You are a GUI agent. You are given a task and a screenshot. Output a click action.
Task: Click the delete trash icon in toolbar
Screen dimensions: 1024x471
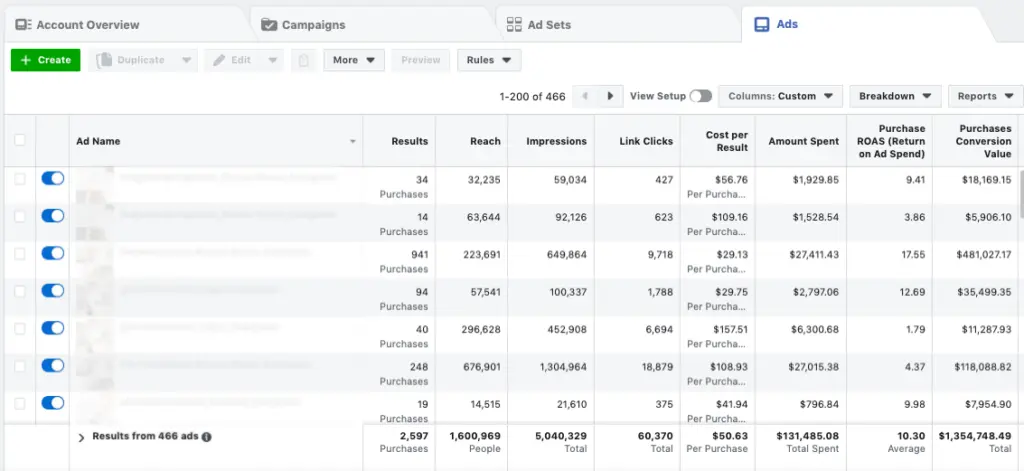pyautogui.click(x=304, y=60)
